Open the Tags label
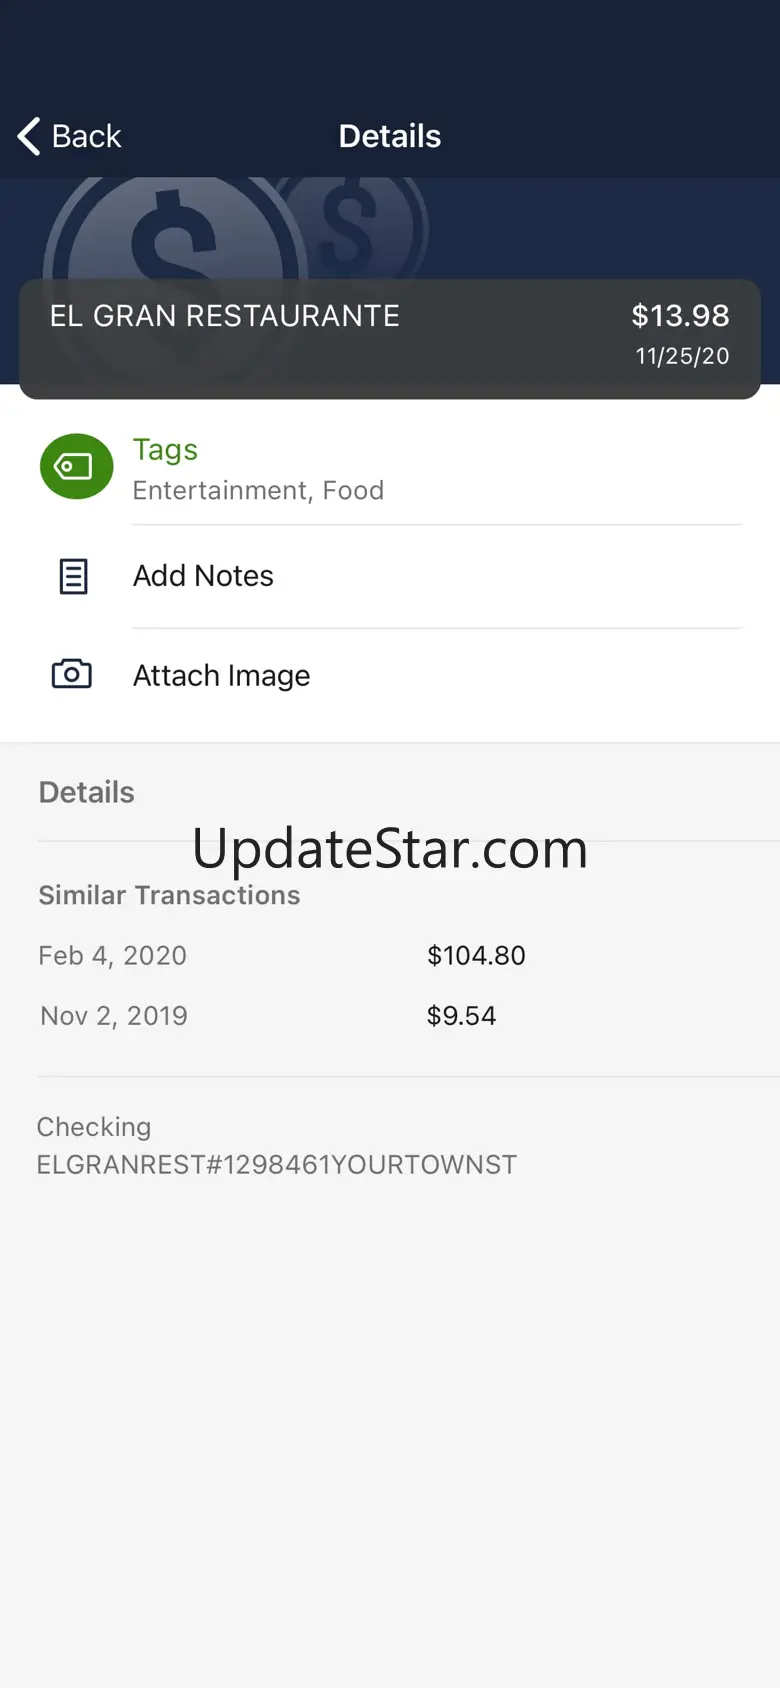The image size is (780, 1688). tap(165, 450)
